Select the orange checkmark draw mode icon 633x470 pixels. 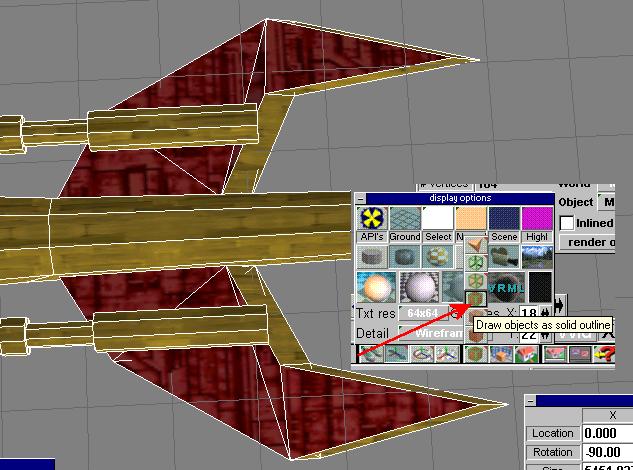pos(477,244)
